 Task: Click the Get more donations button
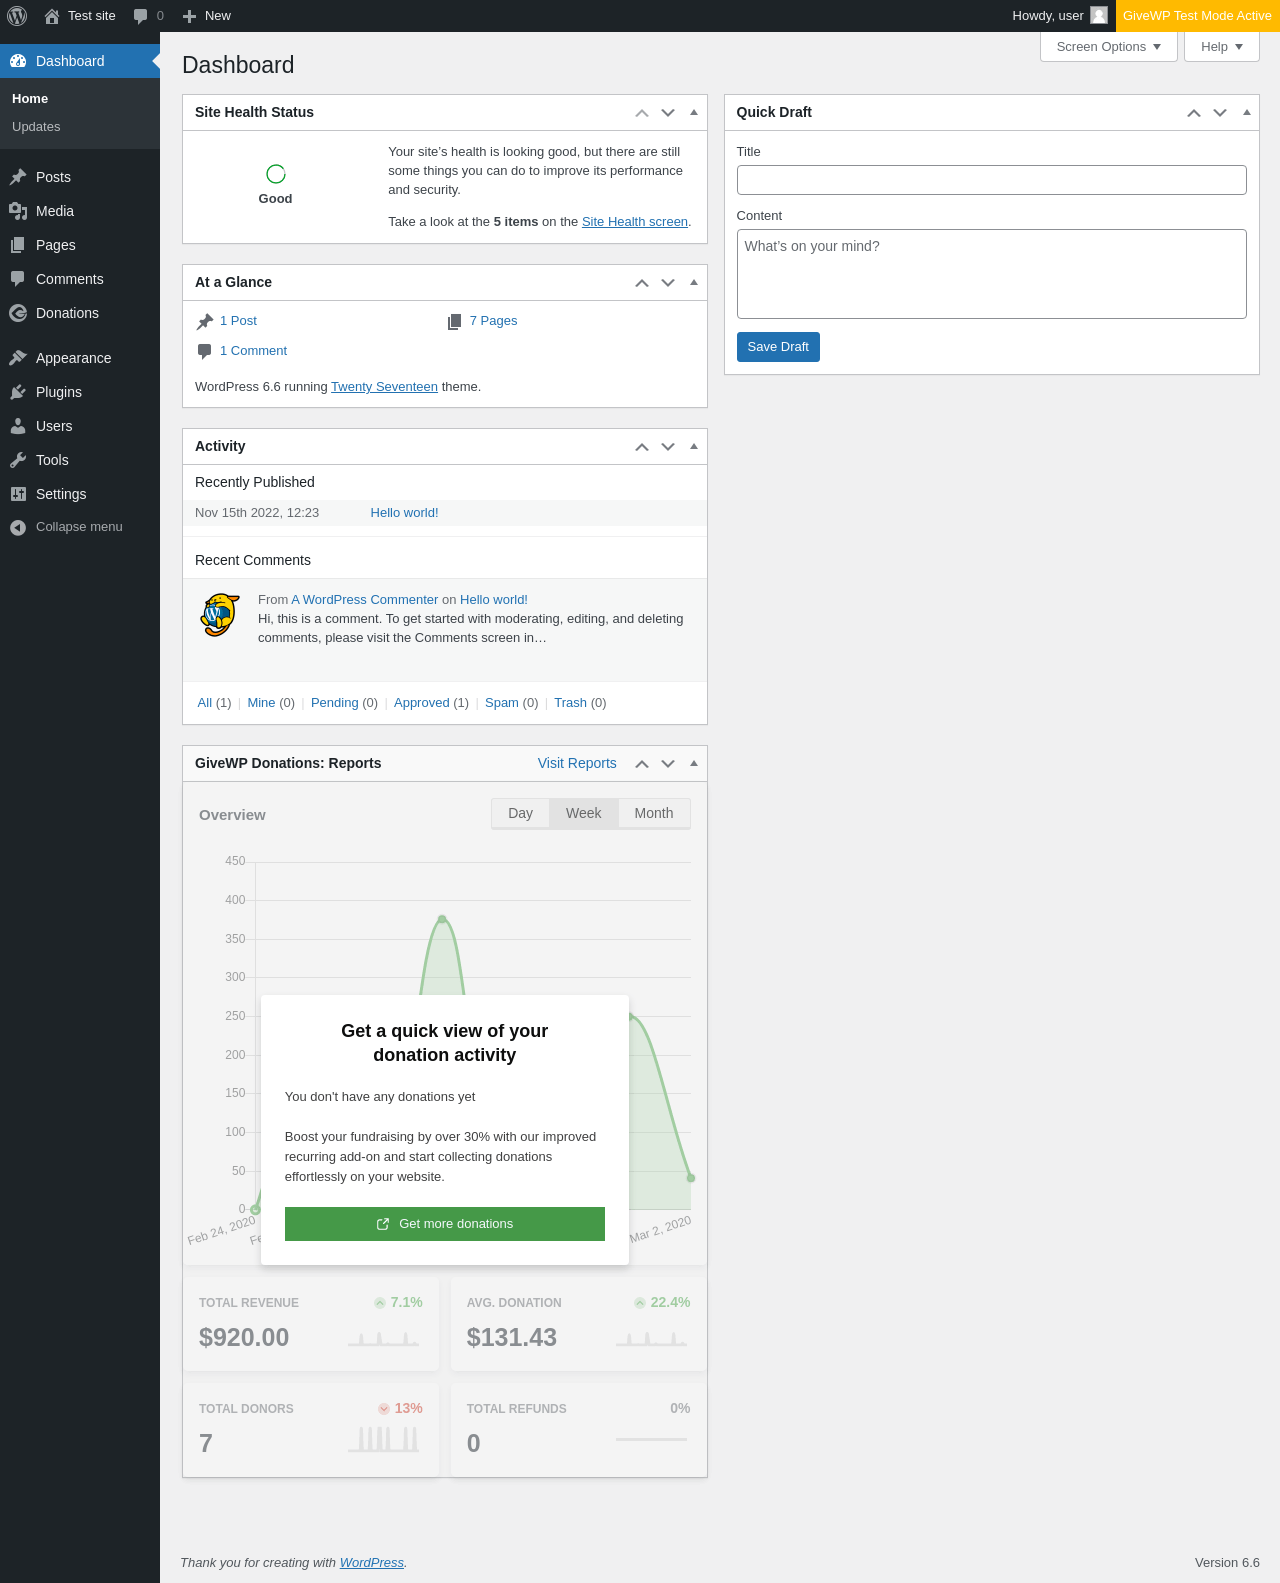(x=445, y=1224)
